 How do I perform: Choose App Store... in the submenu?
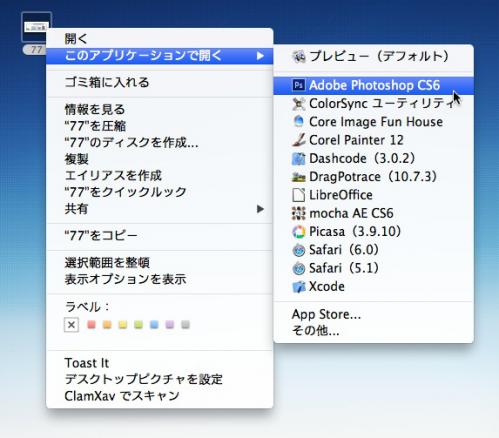click(373, 314)
